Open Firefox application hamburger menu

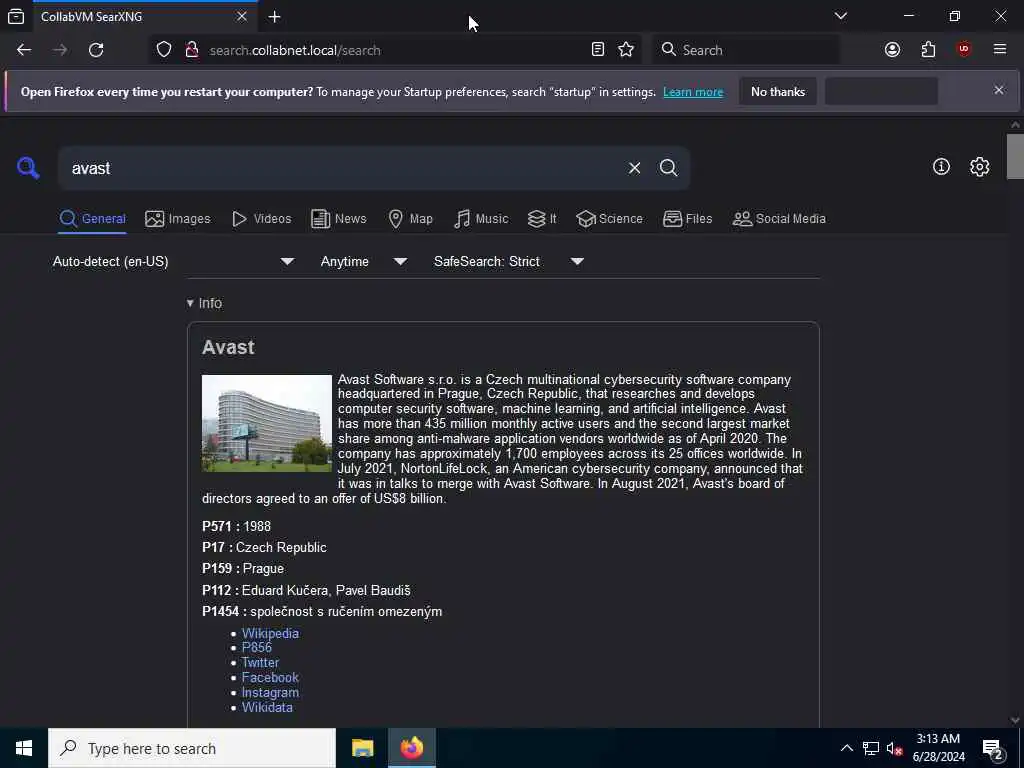pyautogui.click(x=1000, y=50)
